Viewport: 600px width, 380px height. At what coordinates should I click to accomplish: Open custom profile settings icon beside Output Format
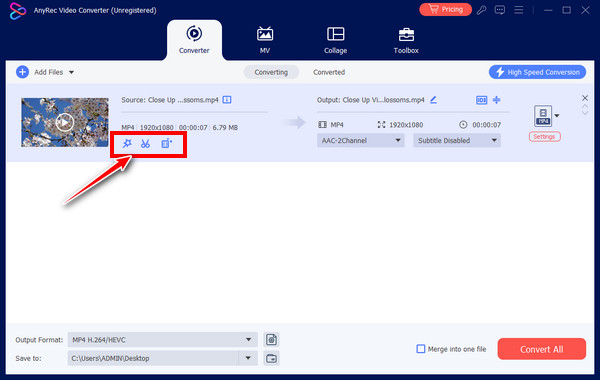271,339
